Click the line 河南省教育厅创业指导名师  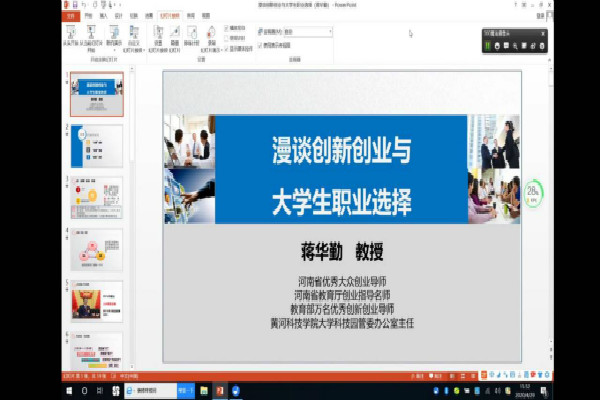click(x=342, y=295)
